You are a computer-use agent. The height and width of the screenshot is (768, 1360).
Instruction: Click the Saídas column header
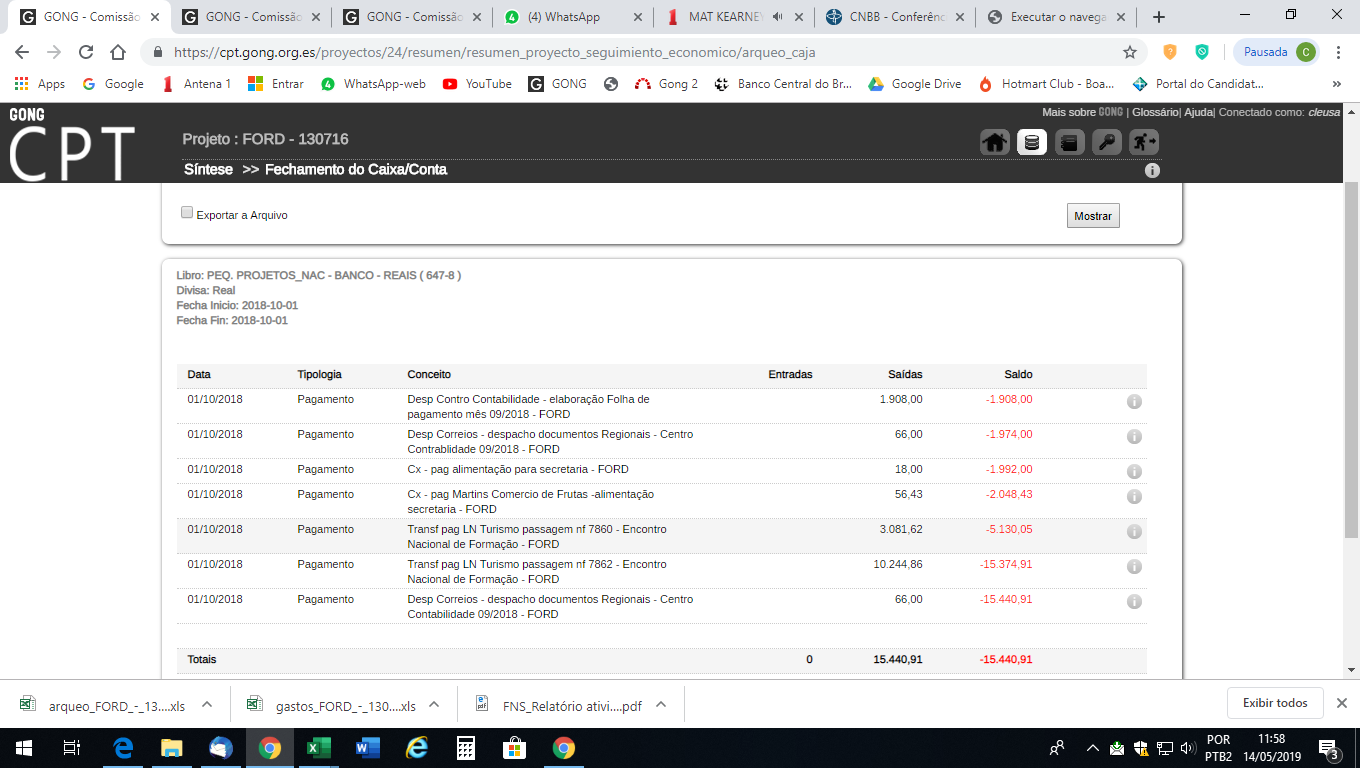(905, 374)
